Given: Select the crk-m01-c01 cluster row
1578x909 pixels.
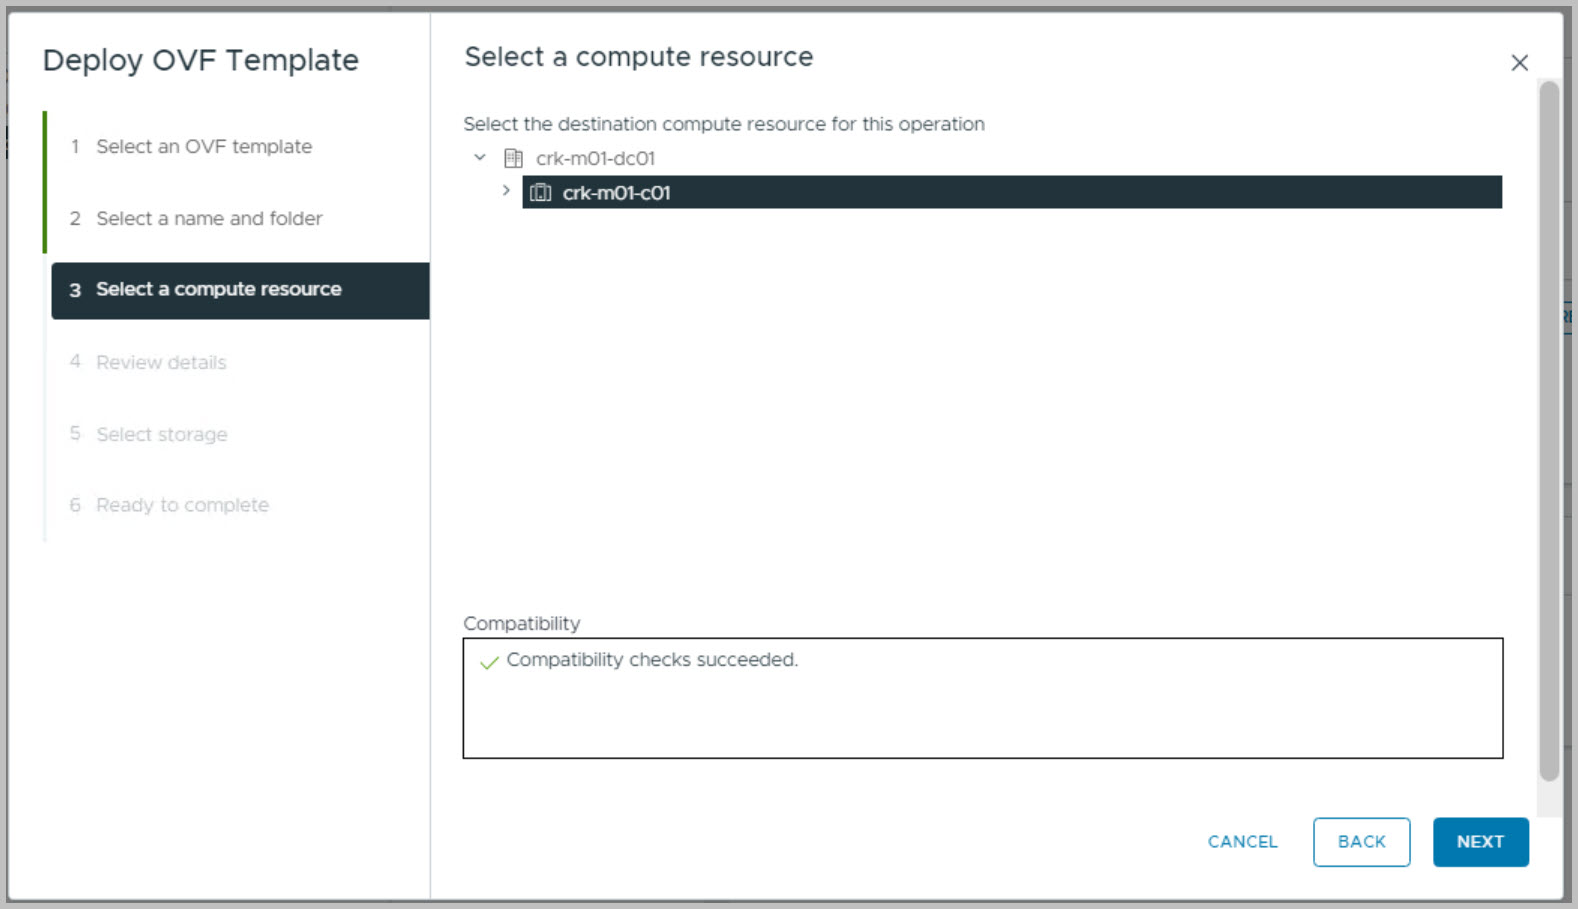Looking at the screenshot, I should pos(1010,193).
